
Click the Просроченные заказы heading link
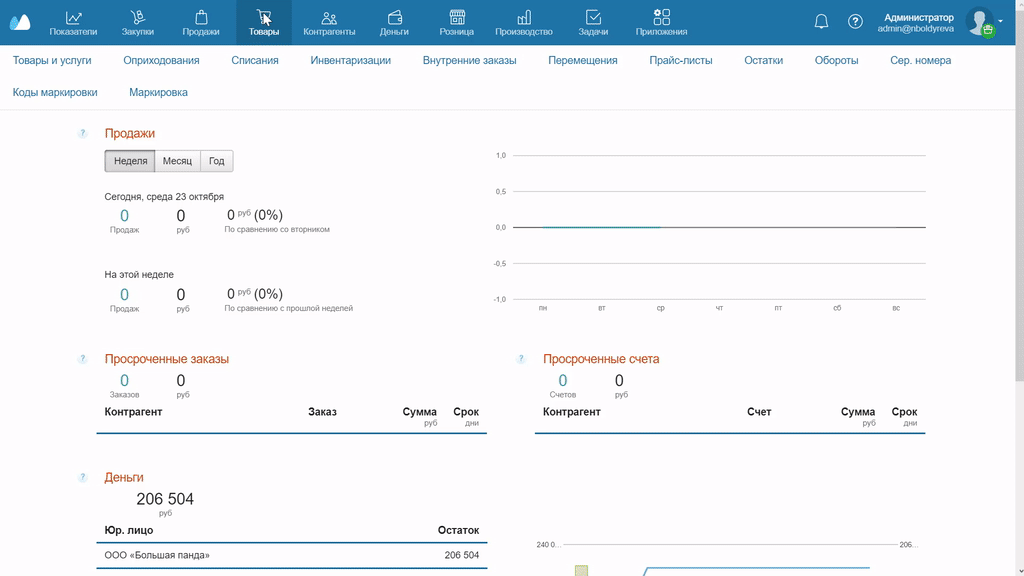(166, 359)
